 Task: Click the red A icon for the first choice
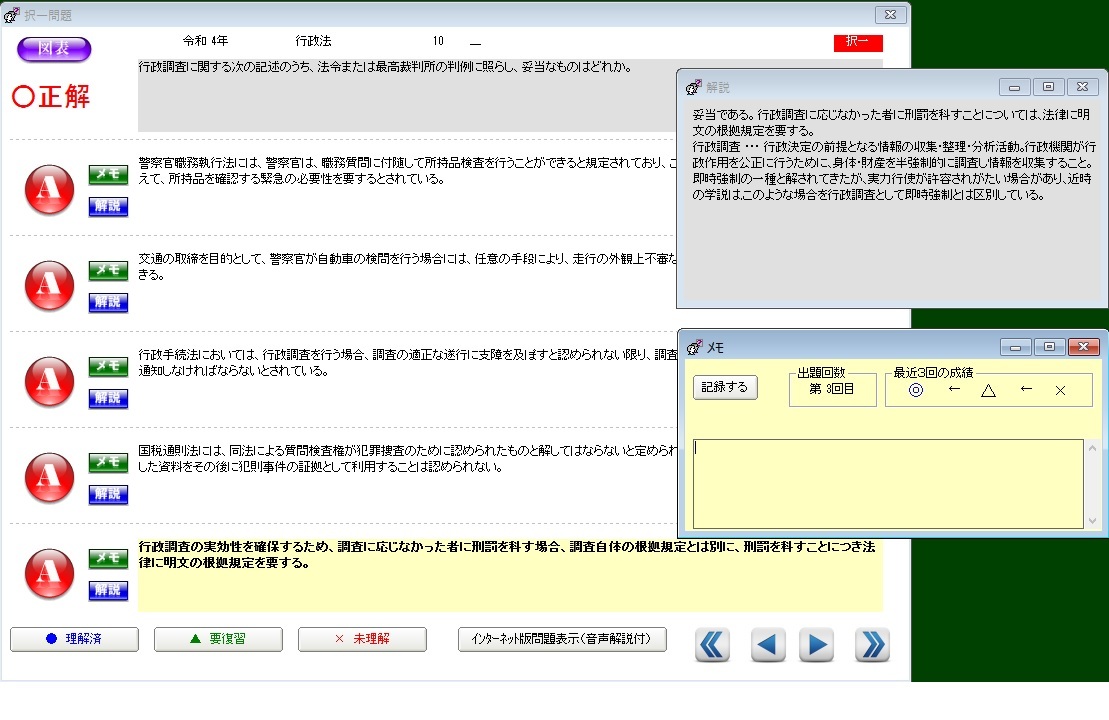click(49, 190)
